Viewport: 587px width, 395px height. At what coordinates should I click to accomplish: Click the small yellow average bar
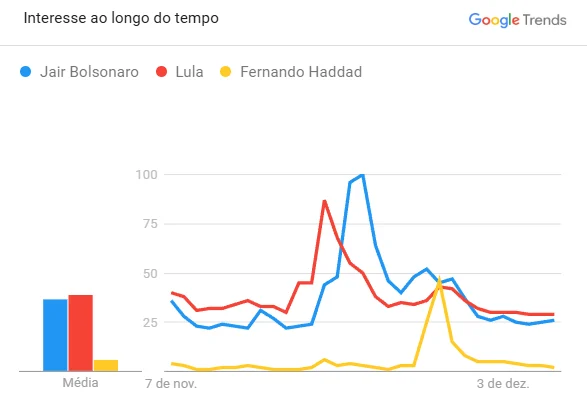[x=106, y=365]
